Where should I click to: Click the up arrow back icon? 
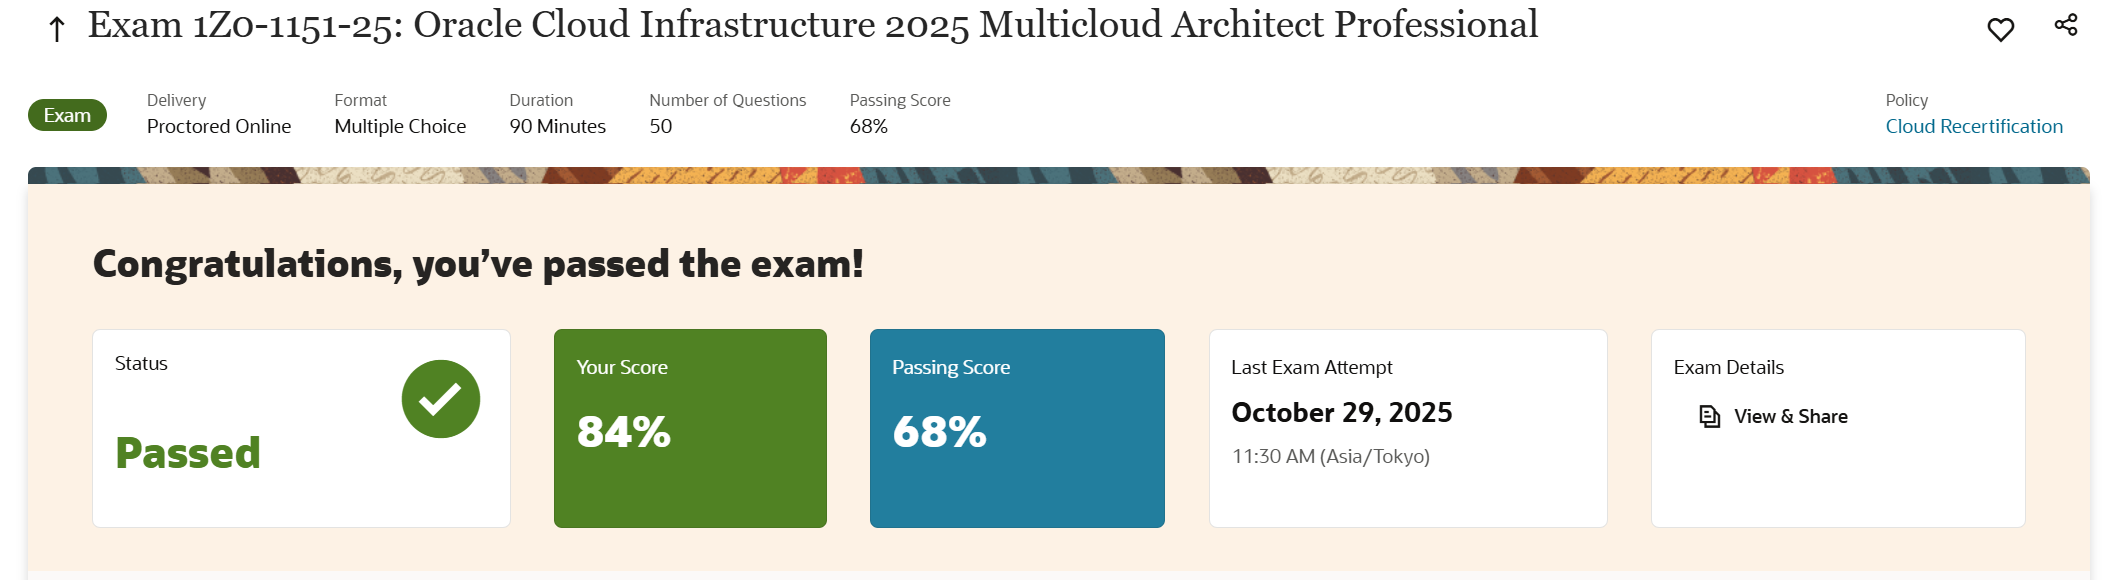[57, 30]
